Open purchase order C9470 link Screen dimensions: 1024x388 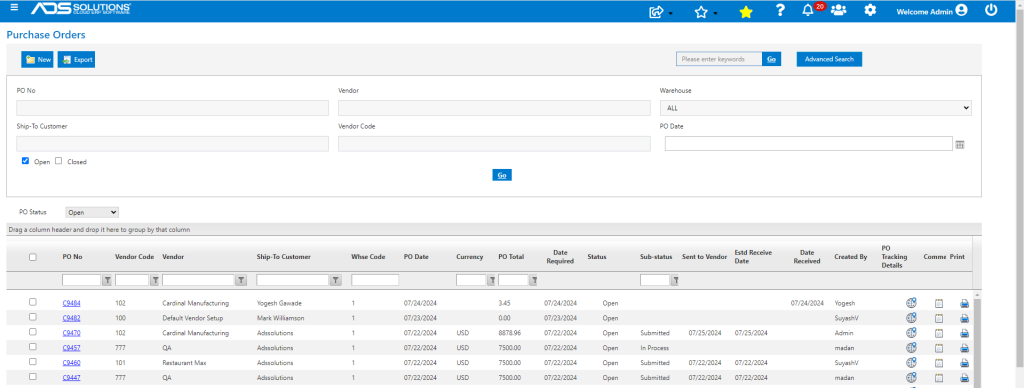71,333
